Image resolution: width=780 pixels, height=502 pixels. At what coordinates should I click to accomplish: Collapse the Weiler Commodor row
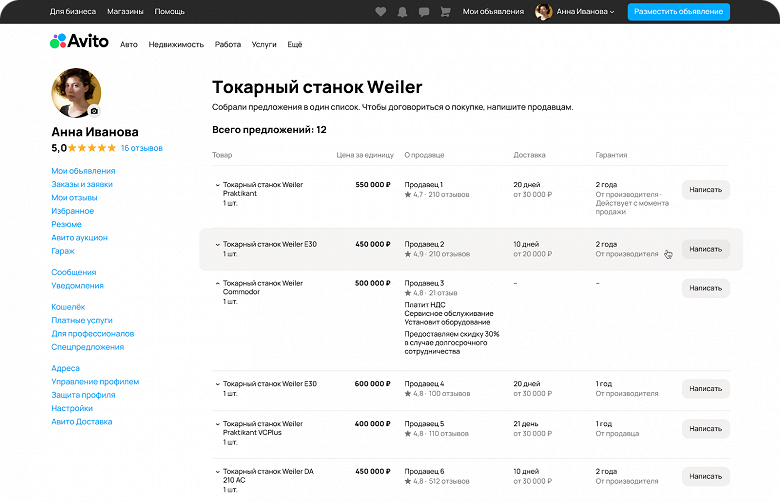pyautogui.click(x=217, y=283)
